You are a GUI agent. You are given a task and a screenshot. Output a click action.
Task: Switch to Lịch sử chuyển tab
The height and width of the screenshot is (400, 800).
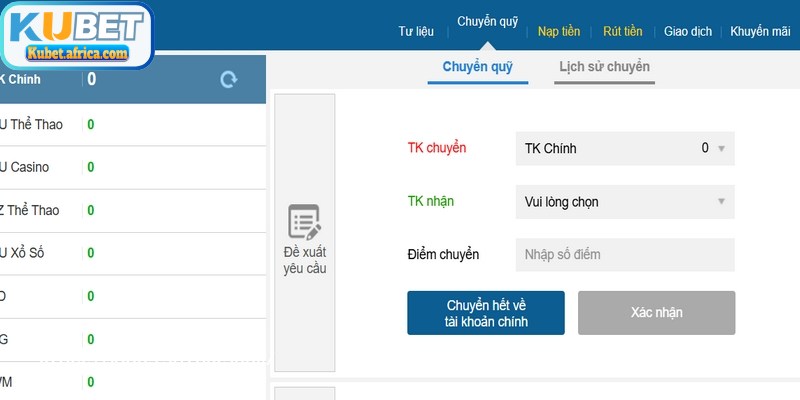point(604,67)
